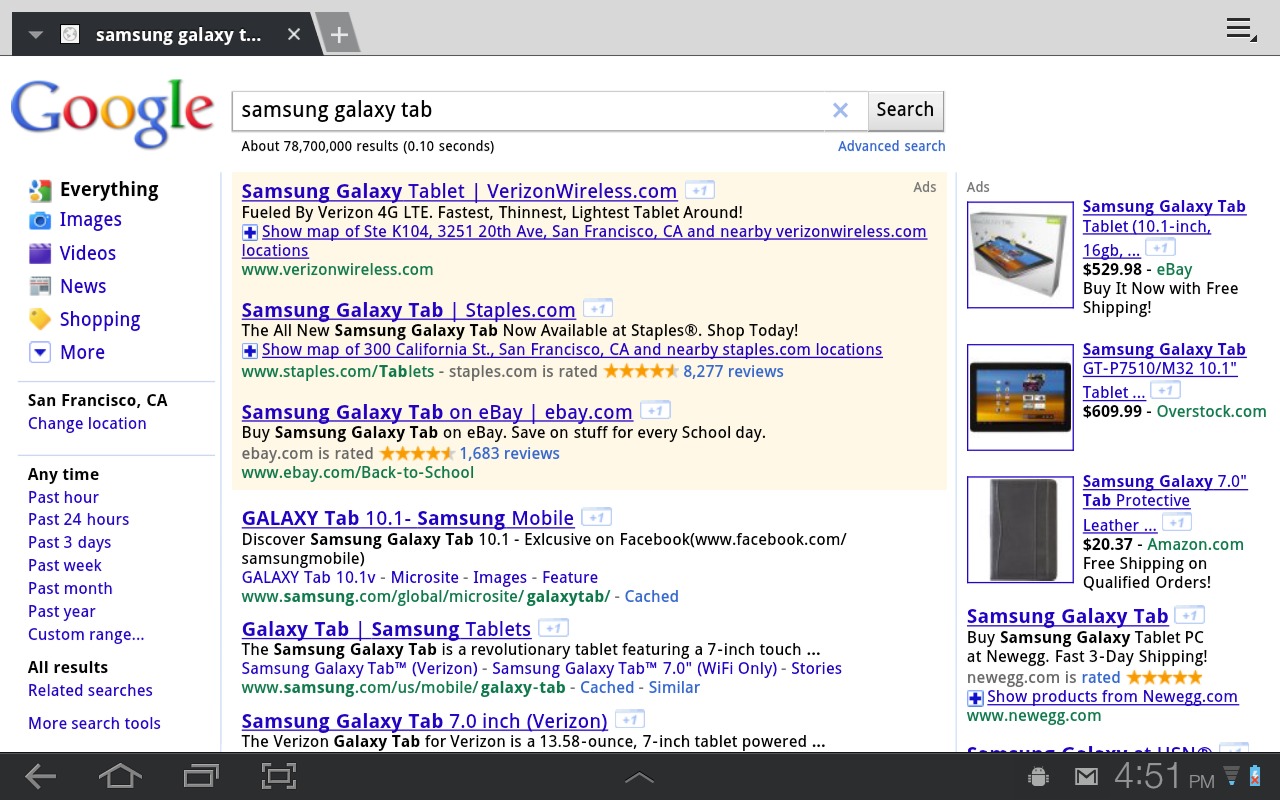Open Samsung Galaxy Tab 7.0 inch Verizon result
Screen dimensions: 1280x800
424,721
